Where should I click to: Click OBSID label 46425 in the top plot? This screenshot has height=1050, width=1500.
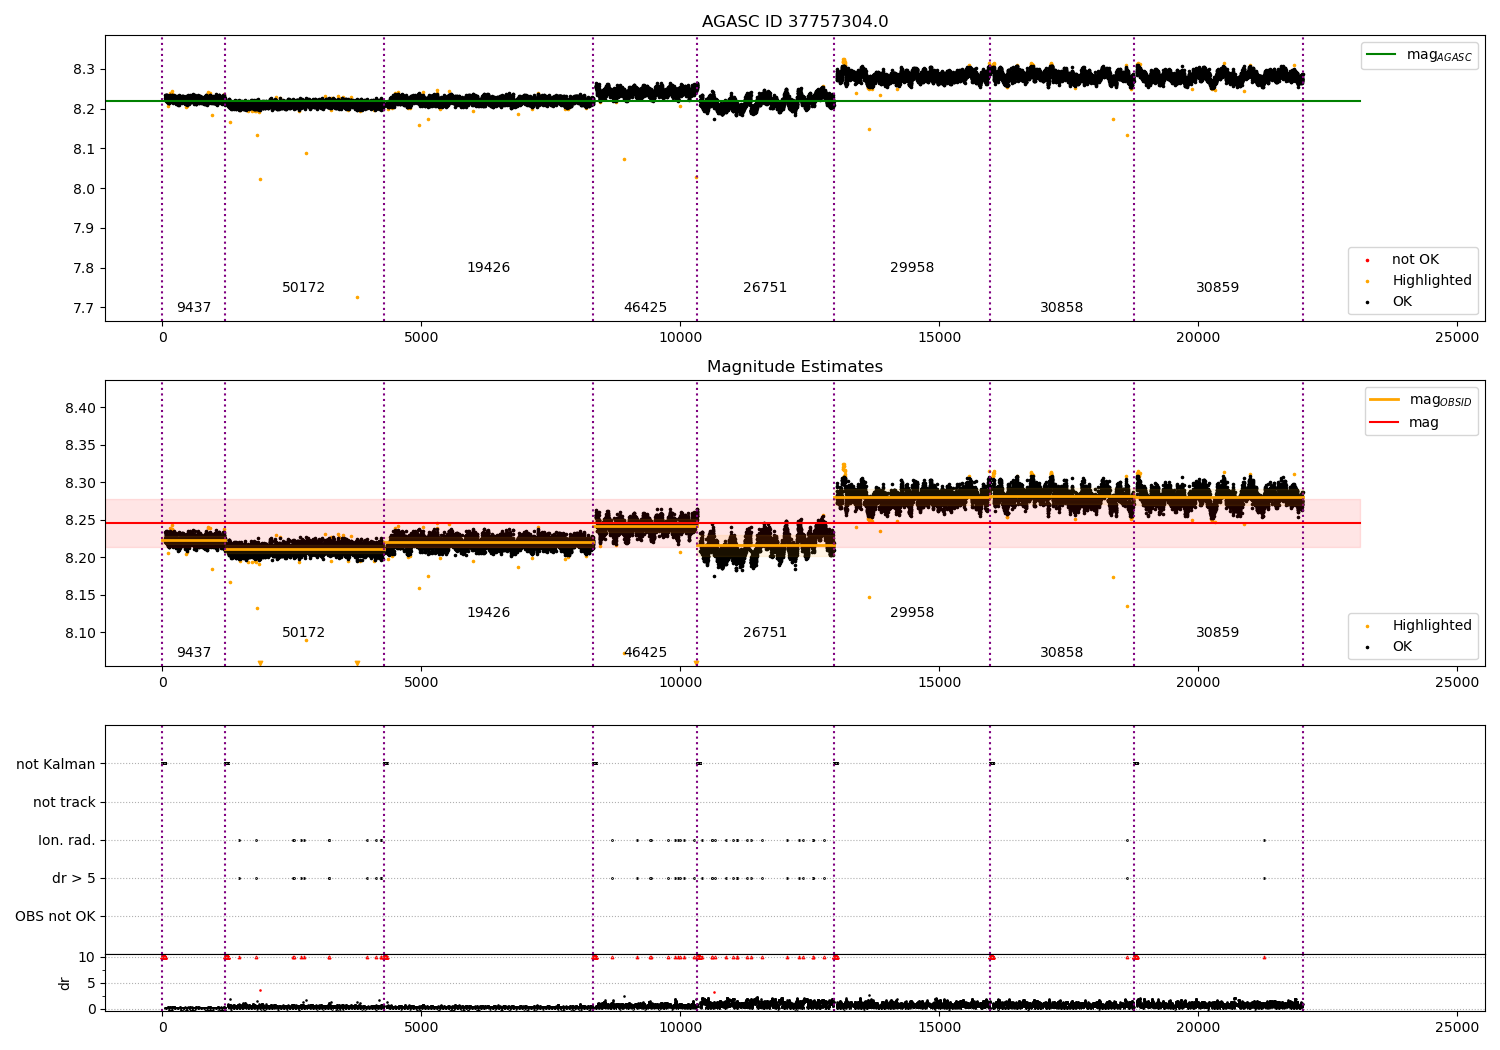tap(645, 308)
